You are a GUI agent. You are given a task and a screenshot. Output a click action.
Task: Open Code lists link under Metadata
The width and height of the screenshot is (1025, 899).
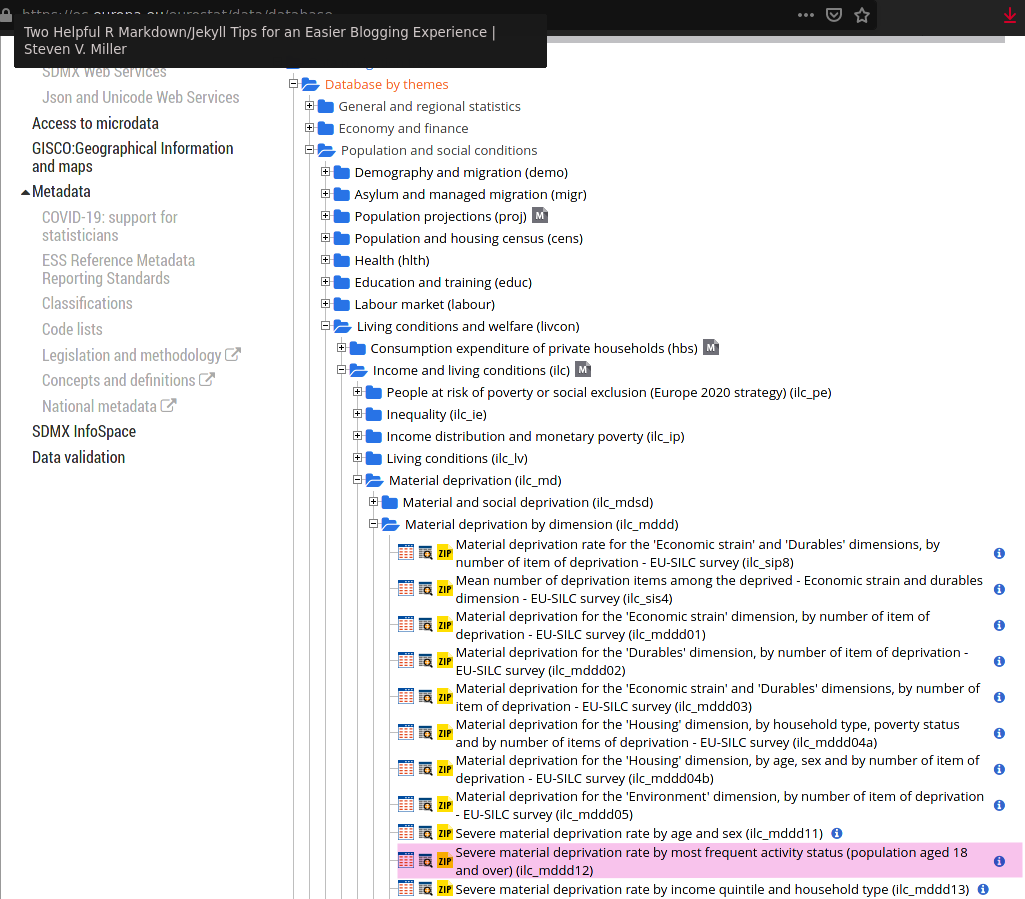point(72,330)
